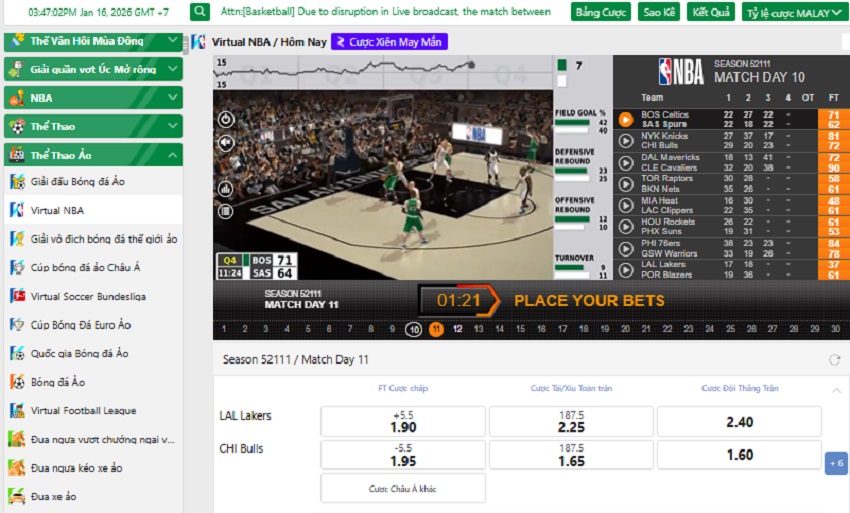Click the Đua ngựa kéo xe ảo icon
This screenshot has height=513, width=850.
(17, 467)
